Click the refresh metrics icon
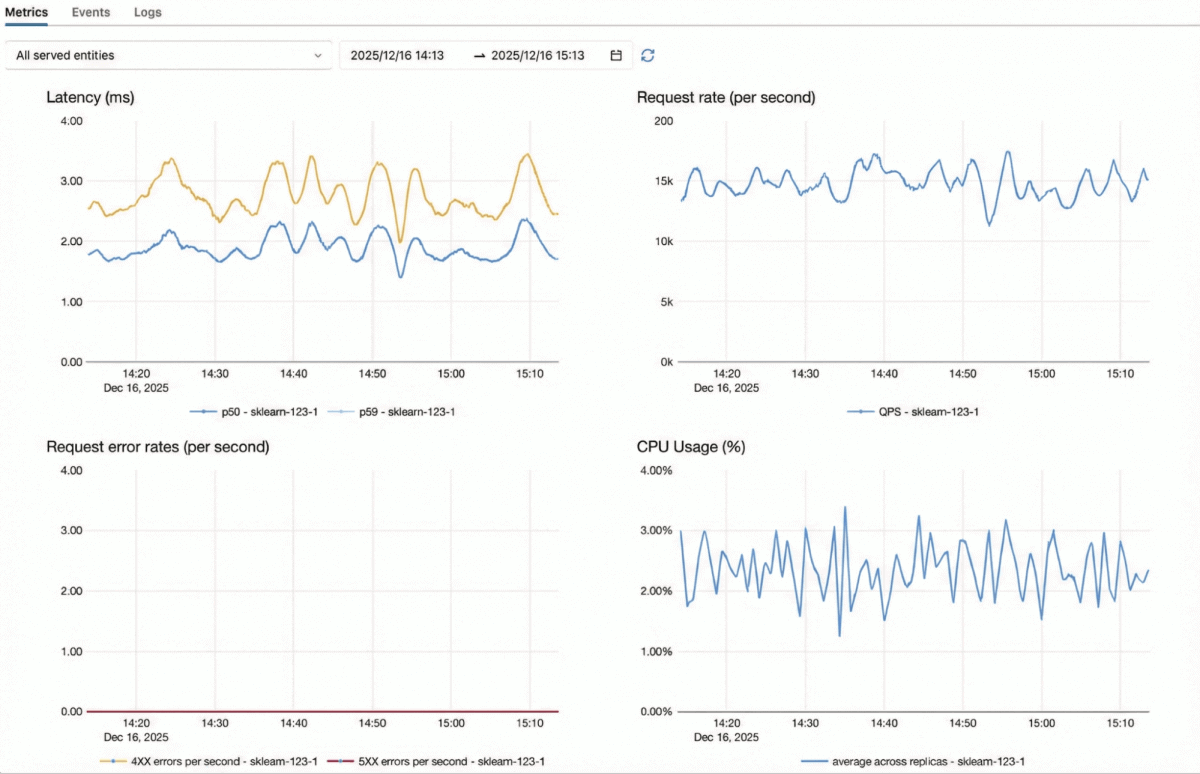This screenshot has width=1200, height=774. [x=648, y=56]
